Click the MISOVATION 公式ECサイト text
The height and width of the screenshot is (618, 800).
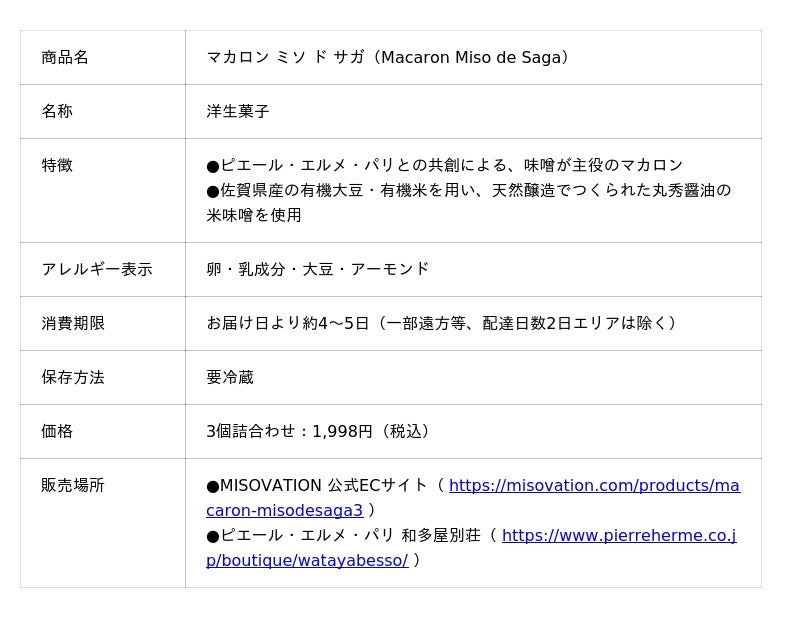(316, 485)
